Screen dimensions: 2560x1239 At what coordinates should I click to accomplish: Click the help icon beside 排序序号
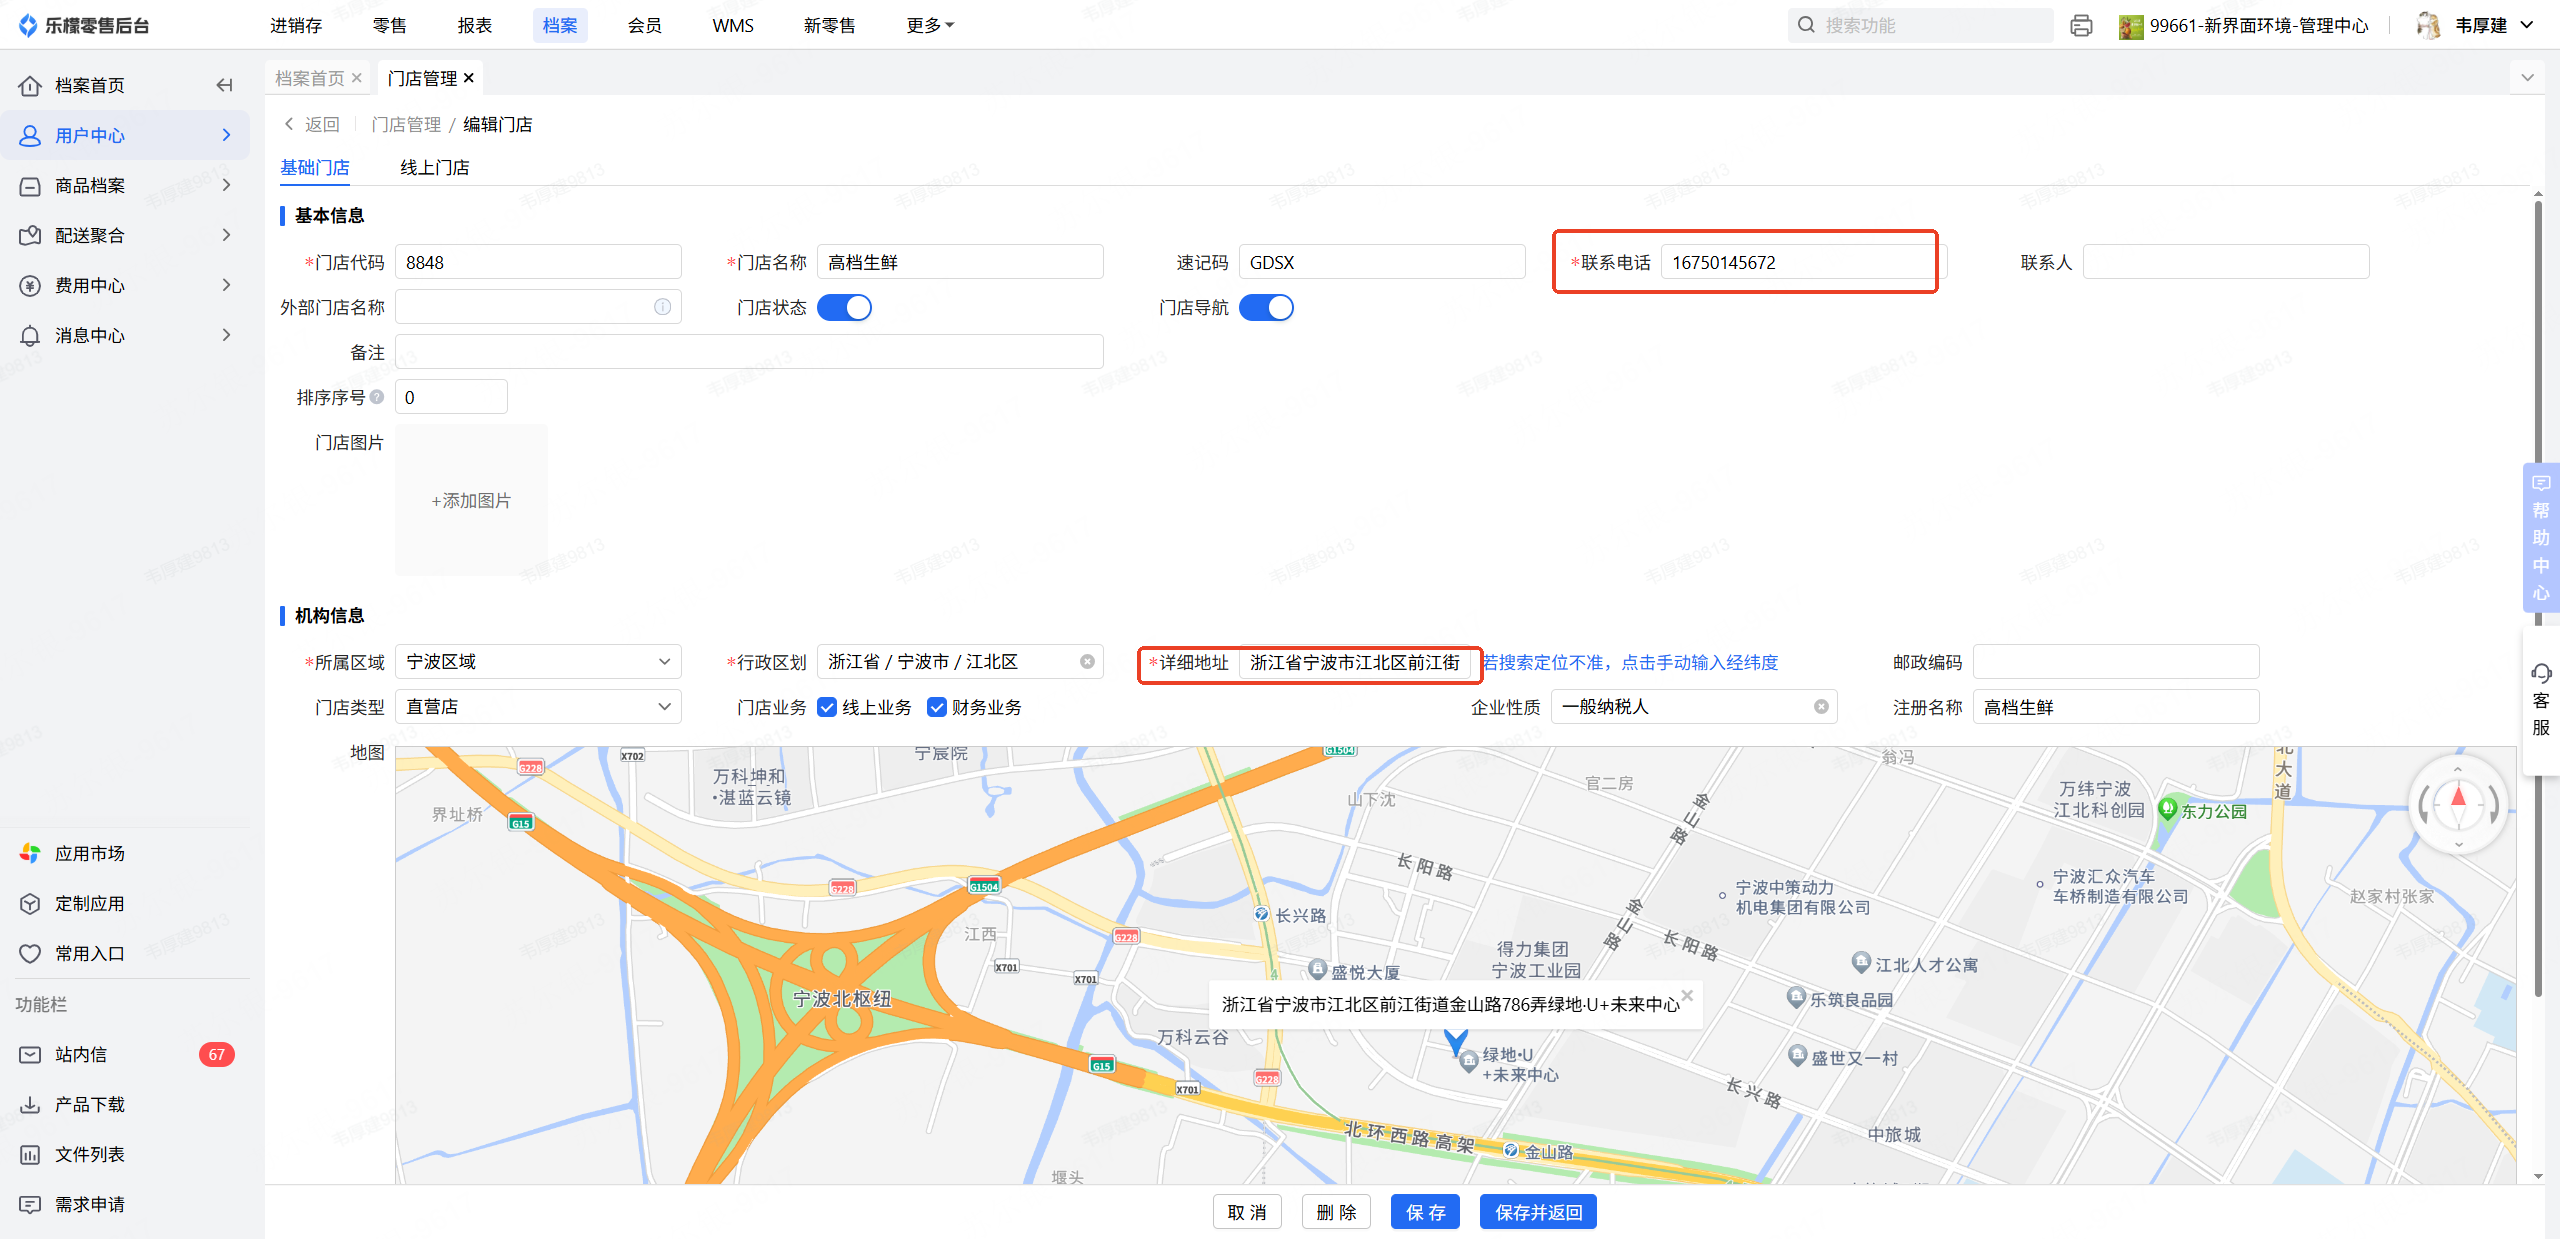377,397
